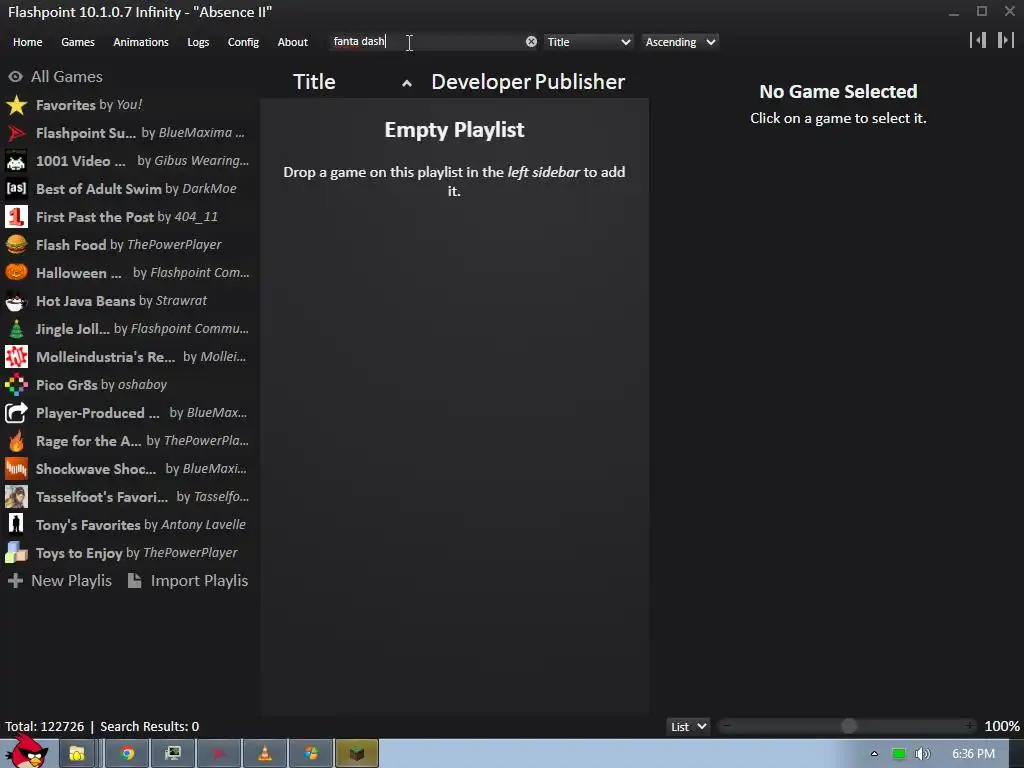Click the 1001 Video playlist invader icon
Screen dimensions: 1024x768
16,161
